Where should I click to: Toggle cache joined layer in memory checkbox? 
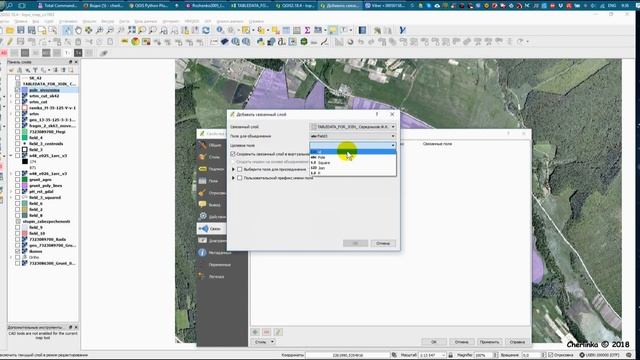[233, 154]
